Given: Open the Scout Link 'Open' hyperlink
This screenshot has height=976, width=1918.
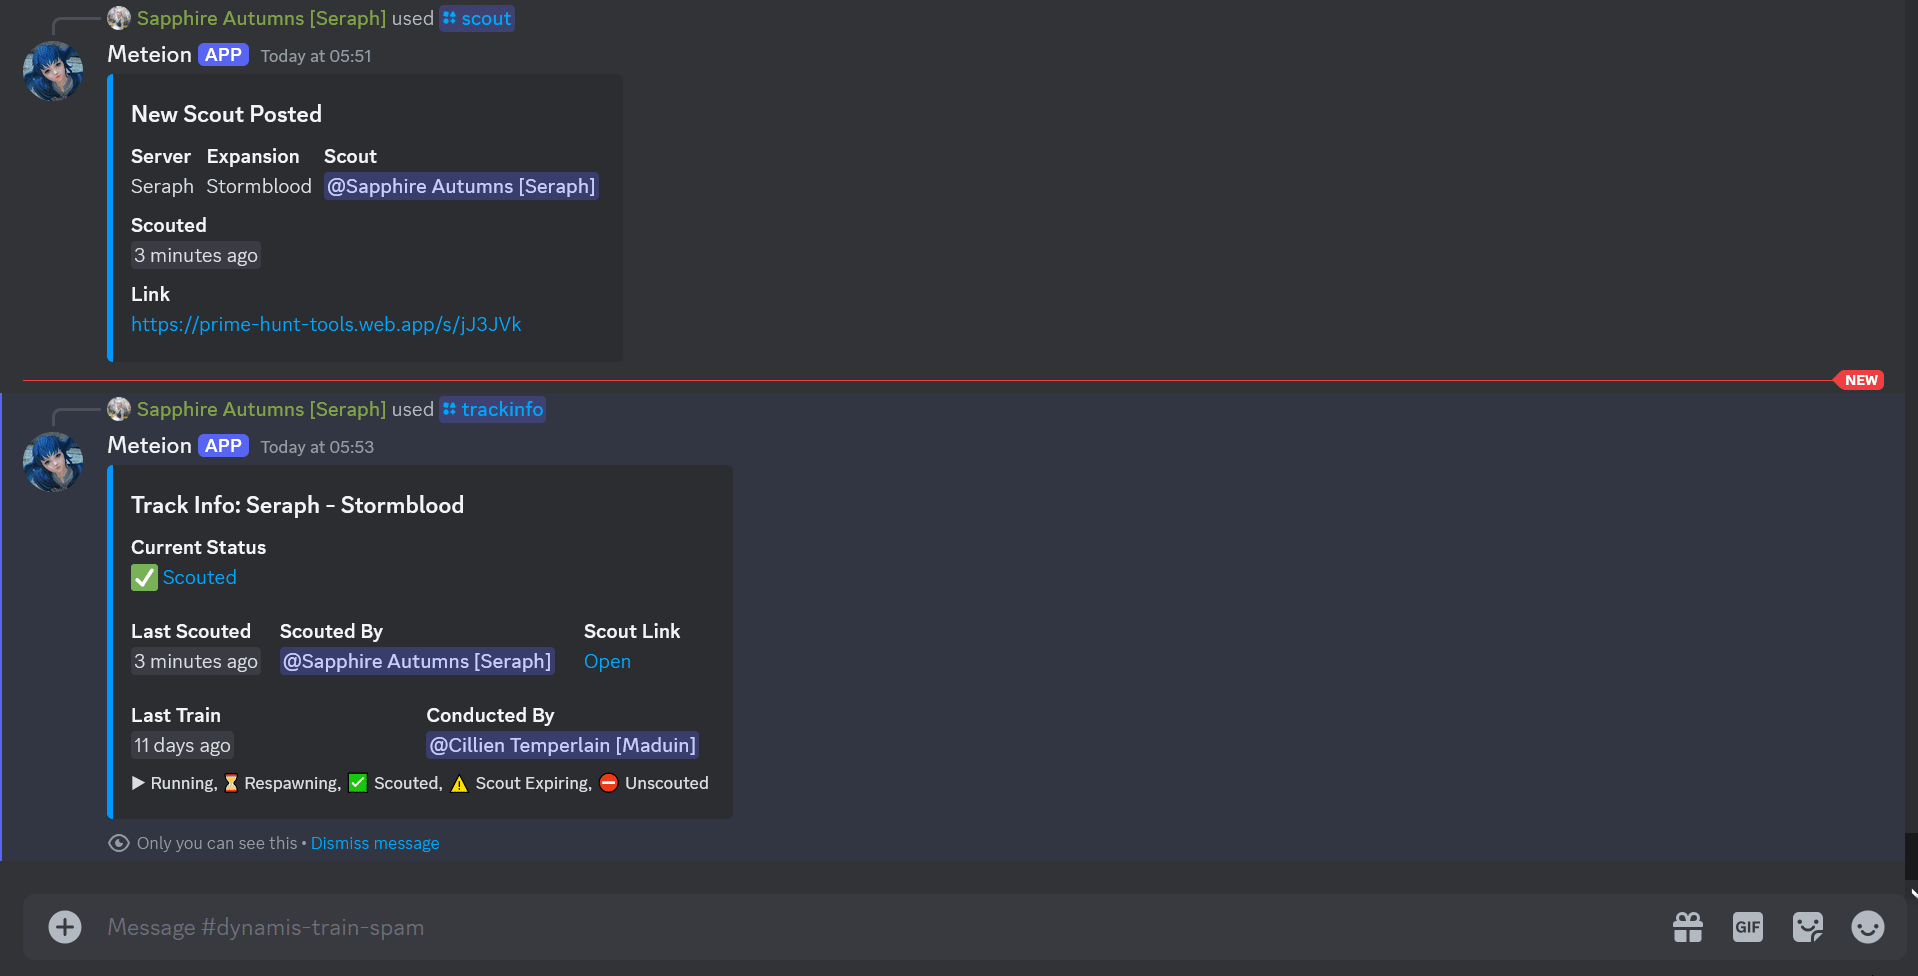Looking at the screenshot, I should pyautogui.click(x=607, y=662).
